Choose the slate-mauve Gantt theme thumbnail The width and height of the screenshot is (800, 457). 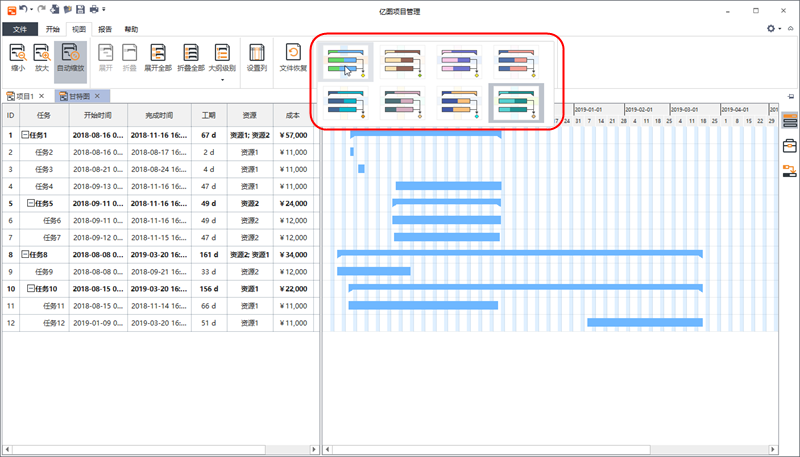pyautogui.click(x=403, y=104)
